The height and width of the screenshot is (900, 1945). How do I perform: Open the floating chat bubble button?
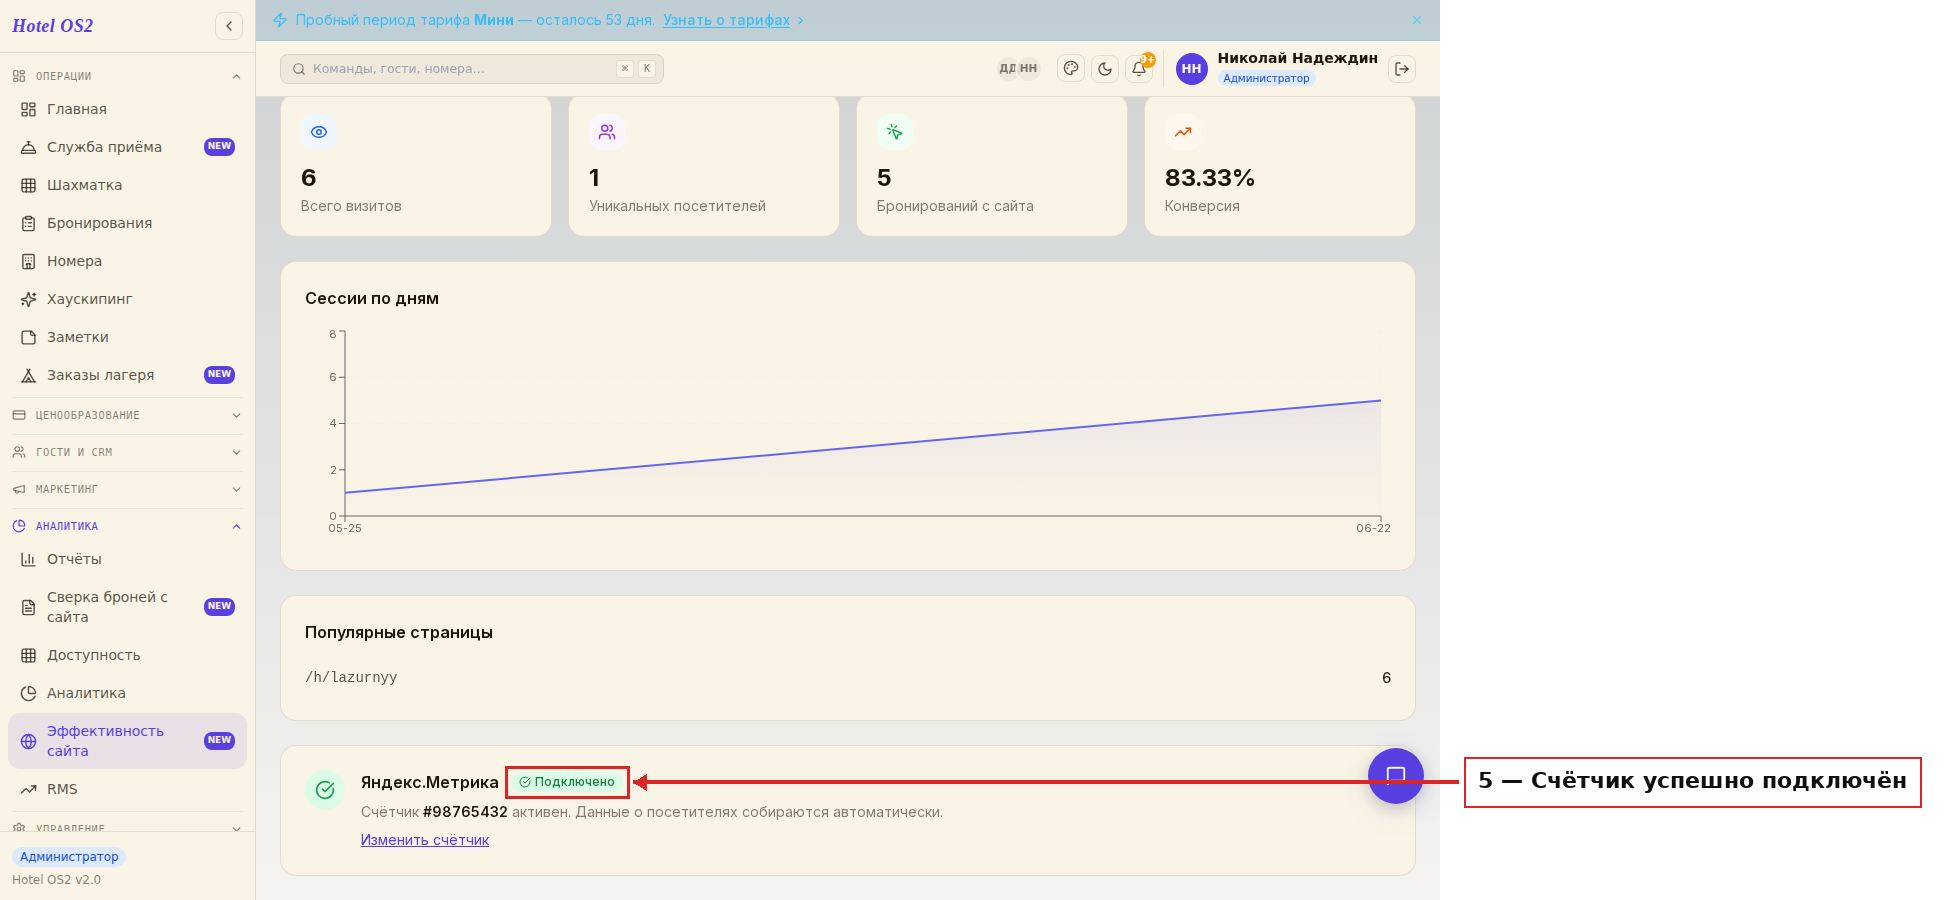[x=1396, y=776]
